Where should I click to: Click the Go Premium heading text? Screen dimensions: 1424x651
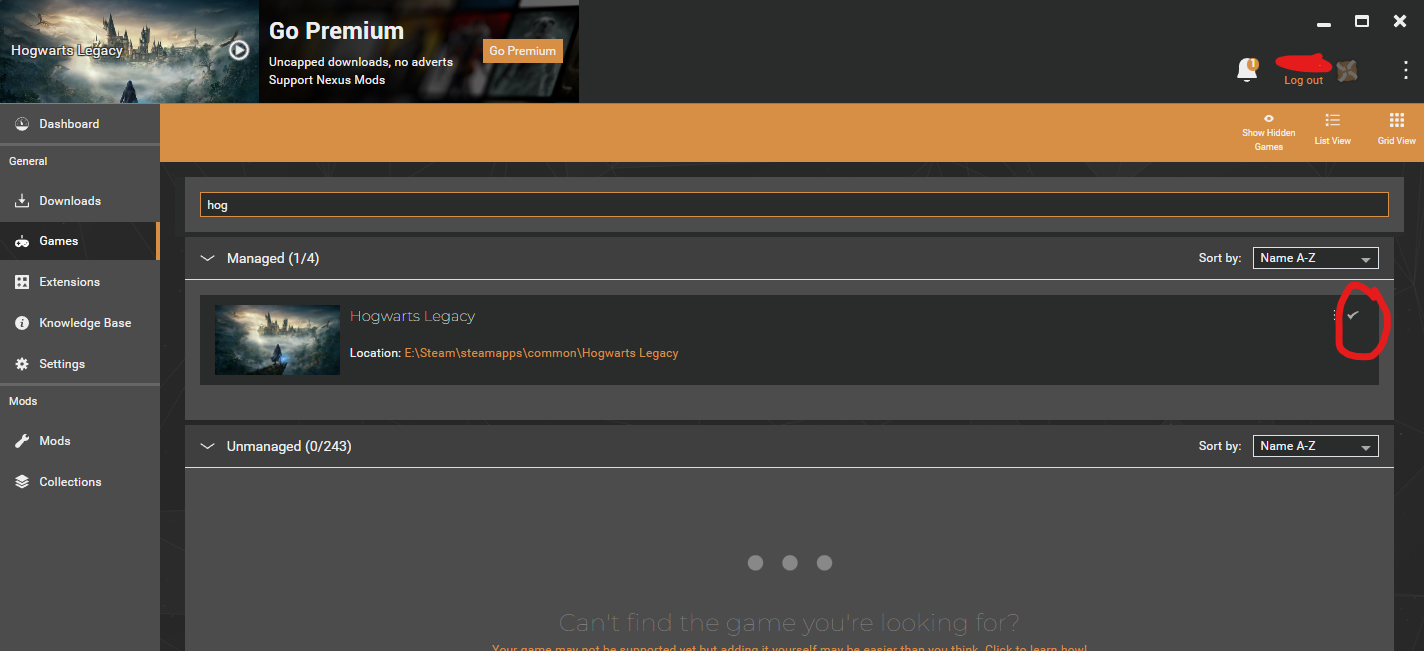336,31
